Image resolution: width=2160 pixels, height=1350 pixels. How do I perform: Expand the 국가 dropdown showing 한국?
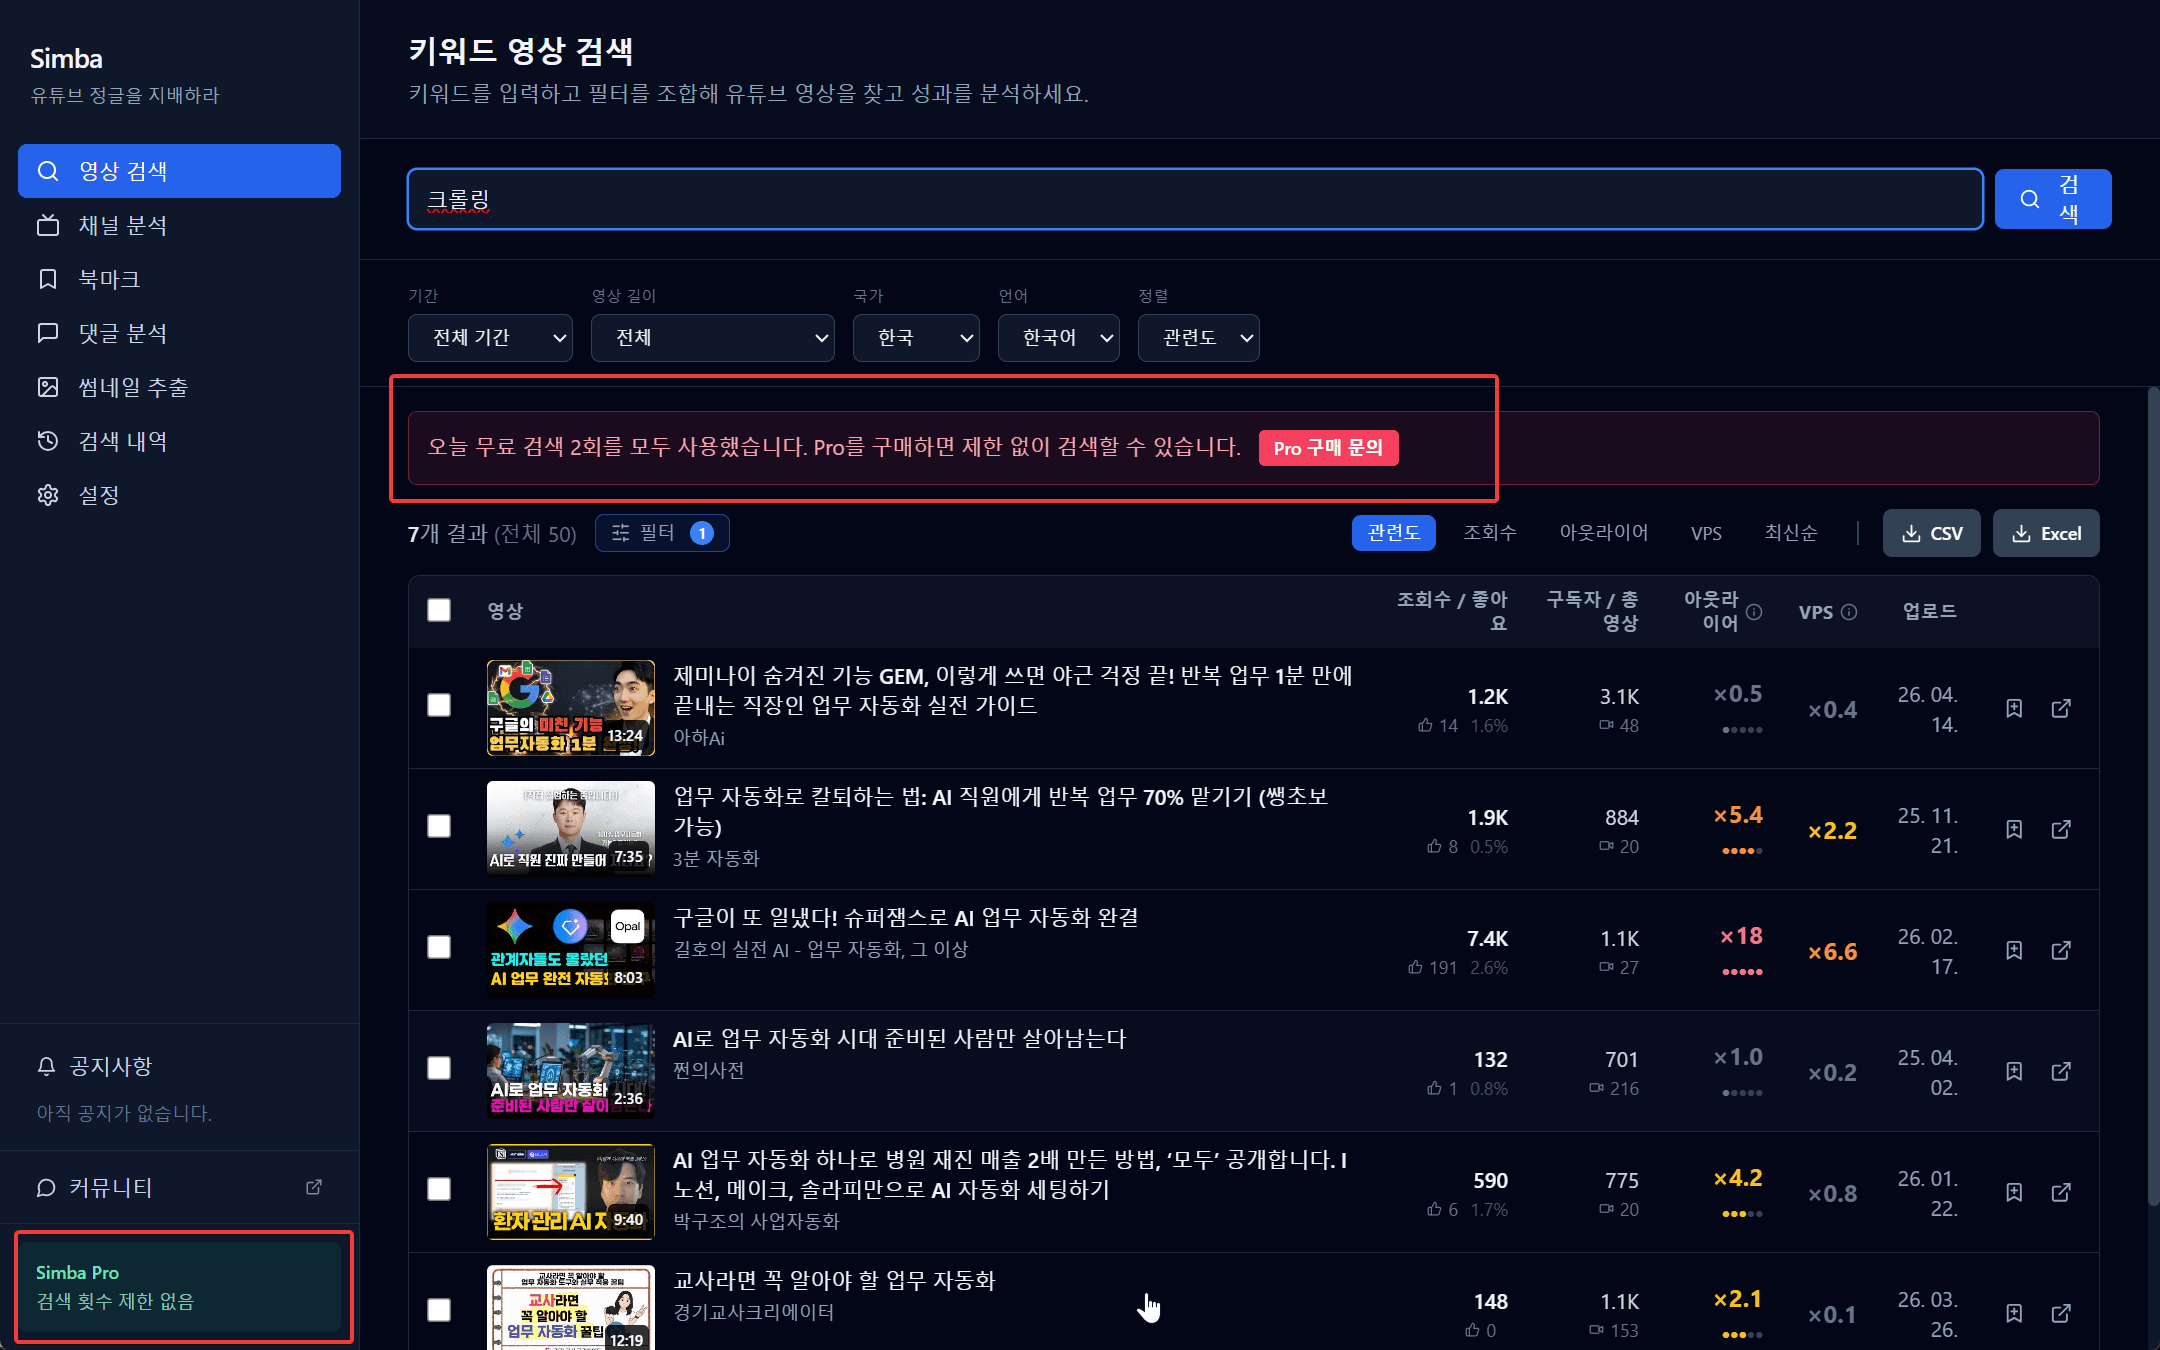click(916, 338)
